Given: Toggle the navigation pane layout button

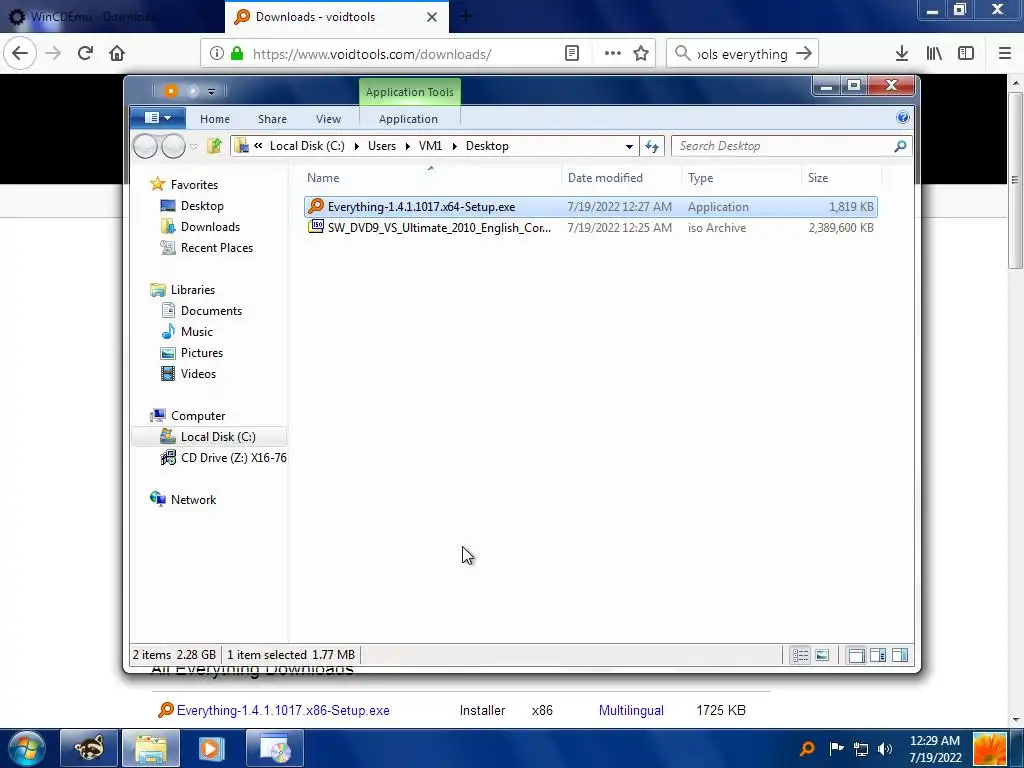Looking at the screenshot, I should tap(856, 655).
